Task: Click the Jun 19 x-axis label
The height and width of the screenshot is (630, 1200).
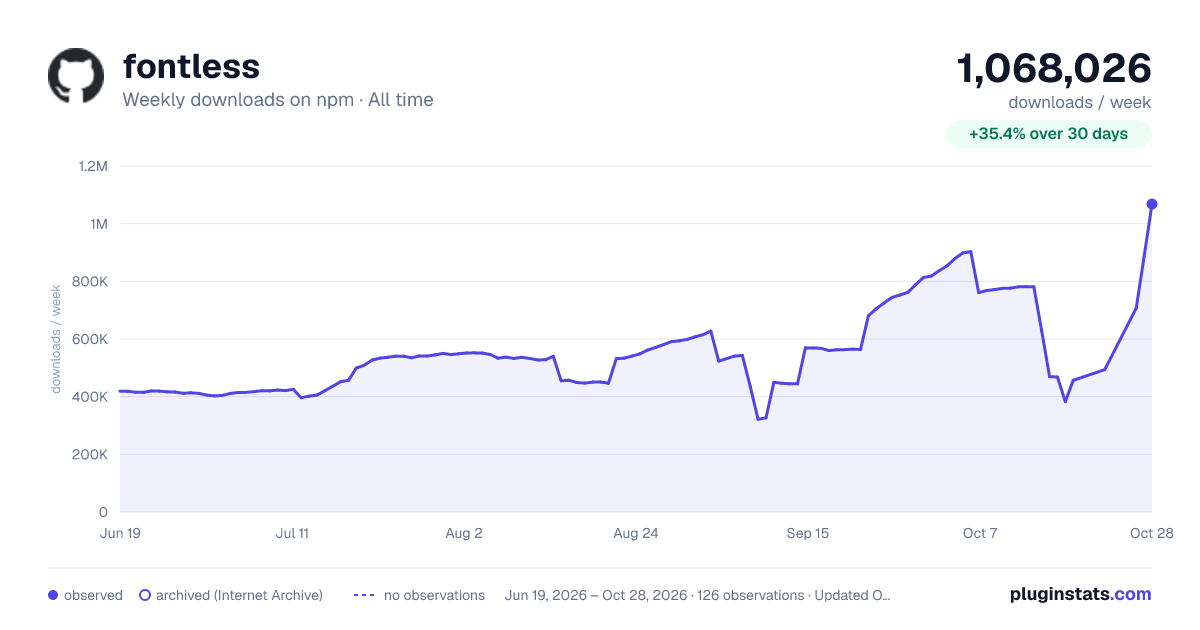Action: (x=120, y=534)
